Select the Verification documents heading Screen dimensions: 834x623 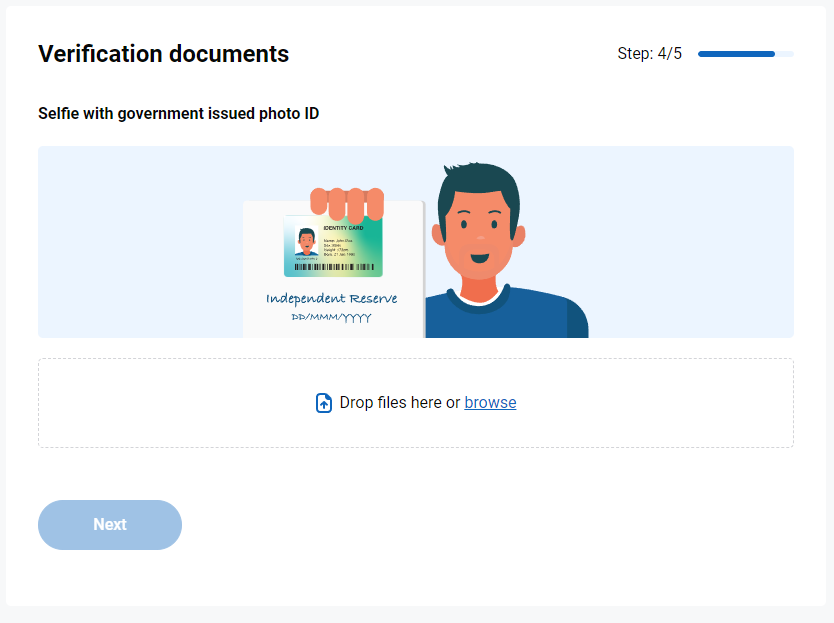(x=163, y=54)
